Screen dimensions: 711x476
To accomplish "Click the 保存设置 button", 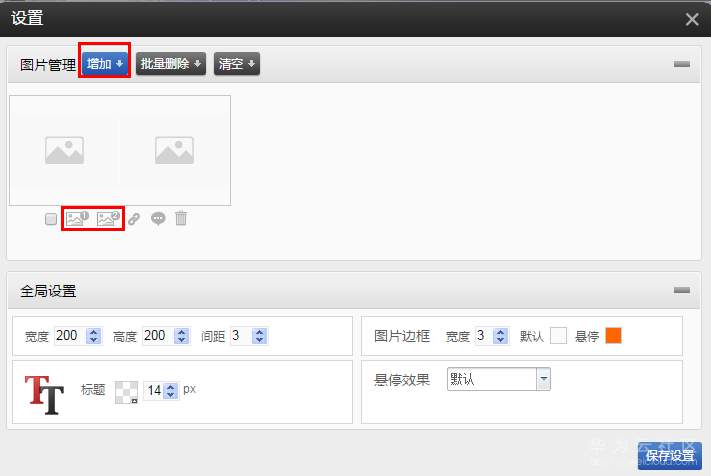I will tap(669, 456).
